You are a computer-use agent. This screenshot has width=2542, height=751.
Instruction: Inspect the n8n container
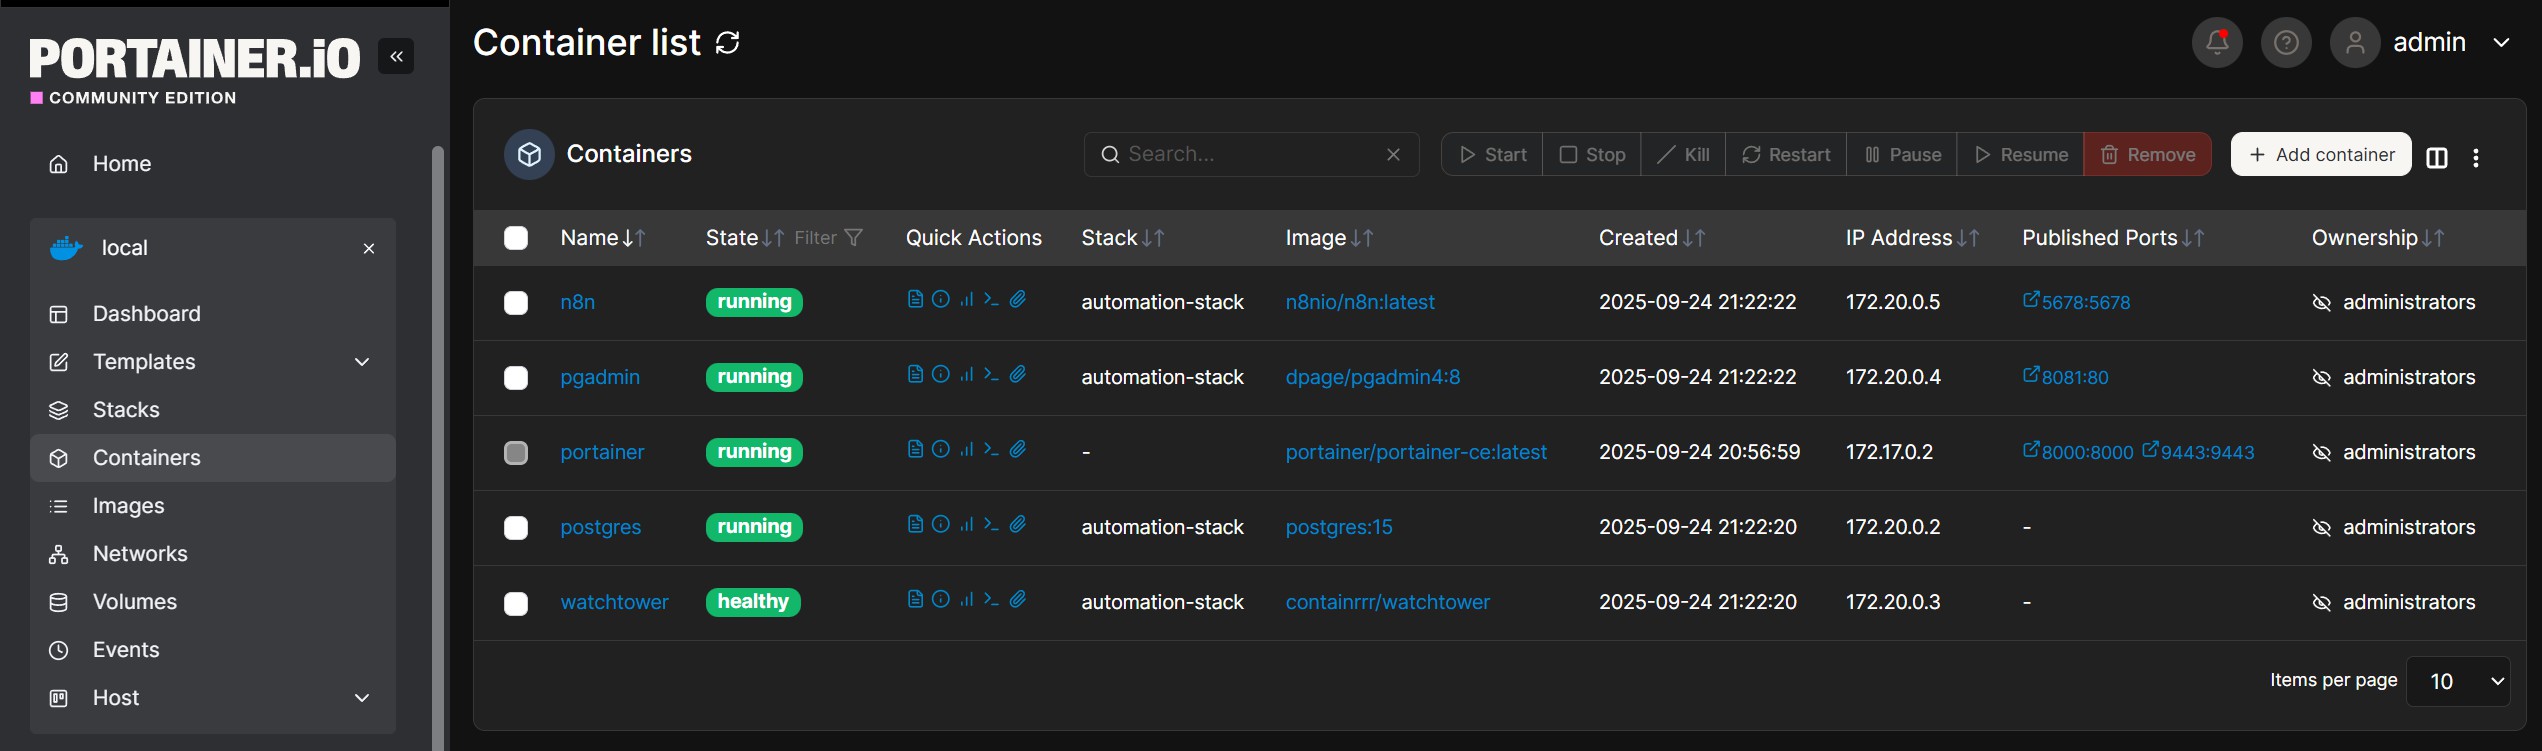(941, 299)
